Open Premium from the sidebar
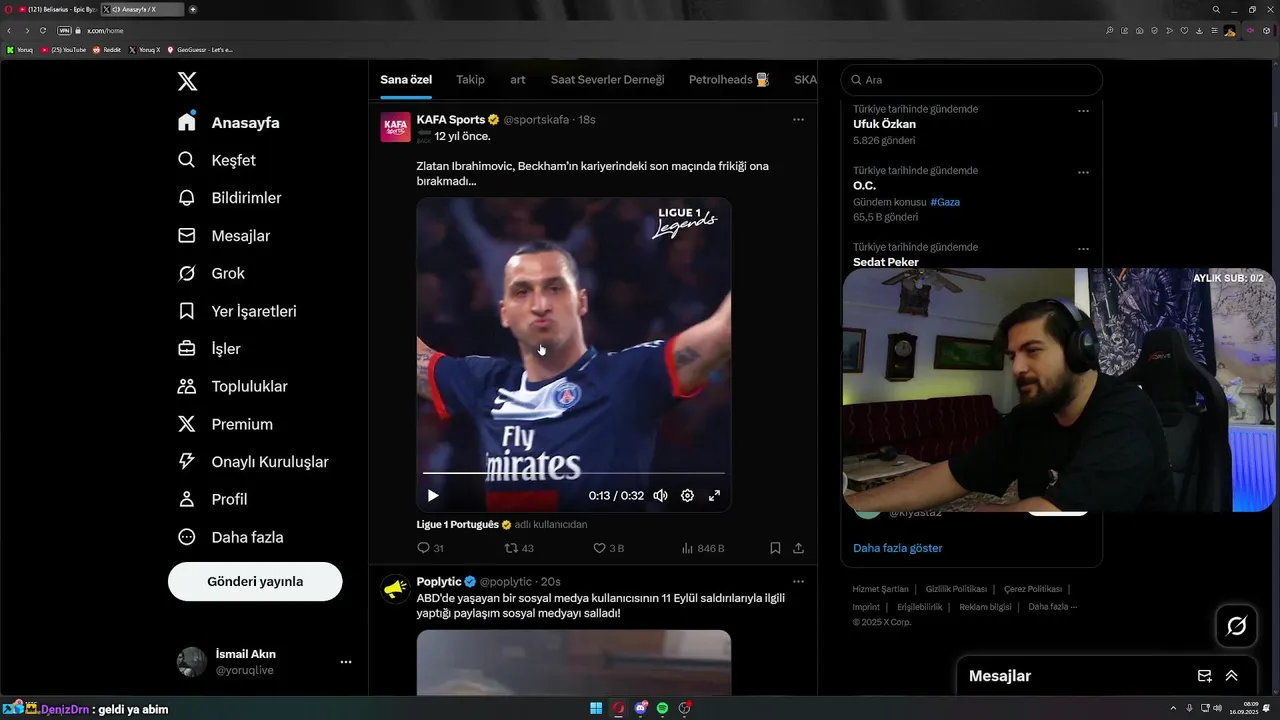The height and width of the screenshot is (720, 1280). click(x=225, y=424)
